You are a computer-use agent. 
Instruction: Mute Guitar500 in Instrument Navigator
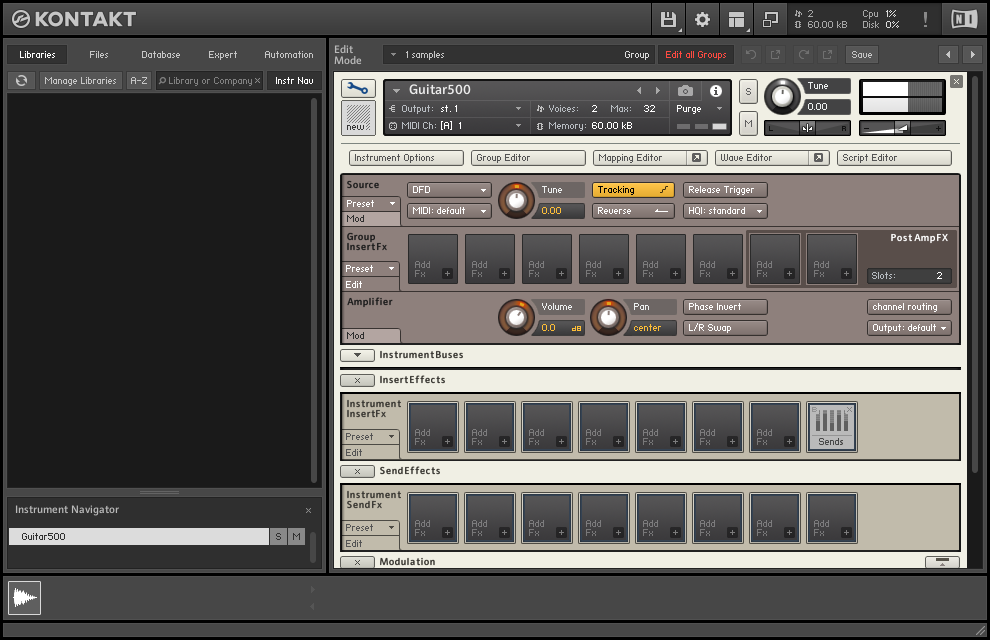point(296,536)
